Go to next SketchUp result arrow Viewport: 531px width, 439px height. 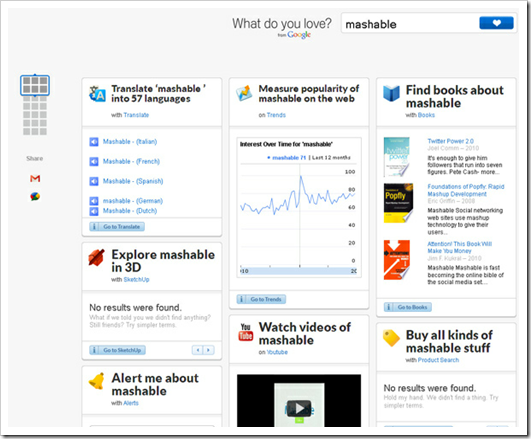[209, 350]
